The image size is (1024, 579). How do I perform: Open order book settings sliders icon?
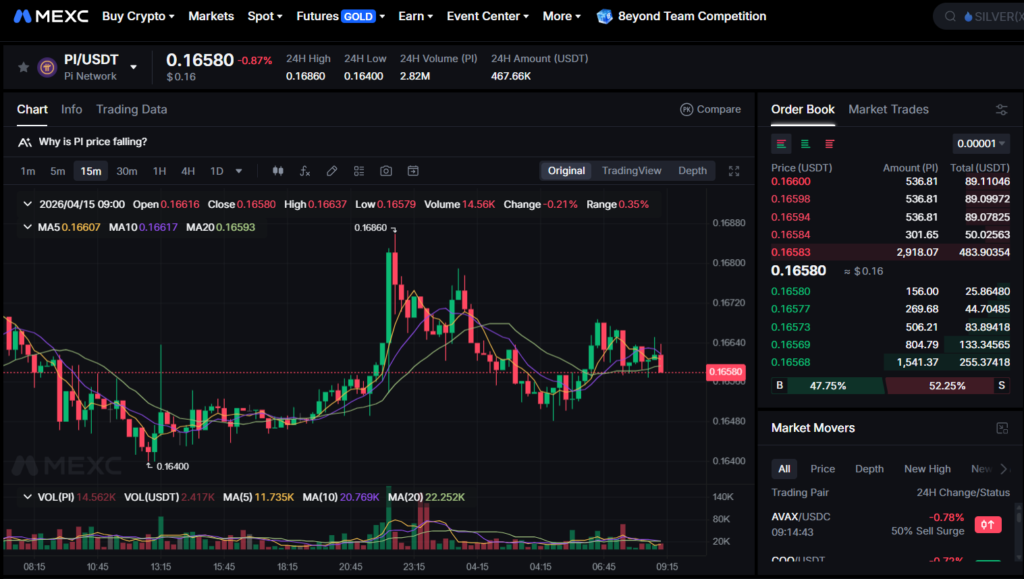click(1001, 110)
